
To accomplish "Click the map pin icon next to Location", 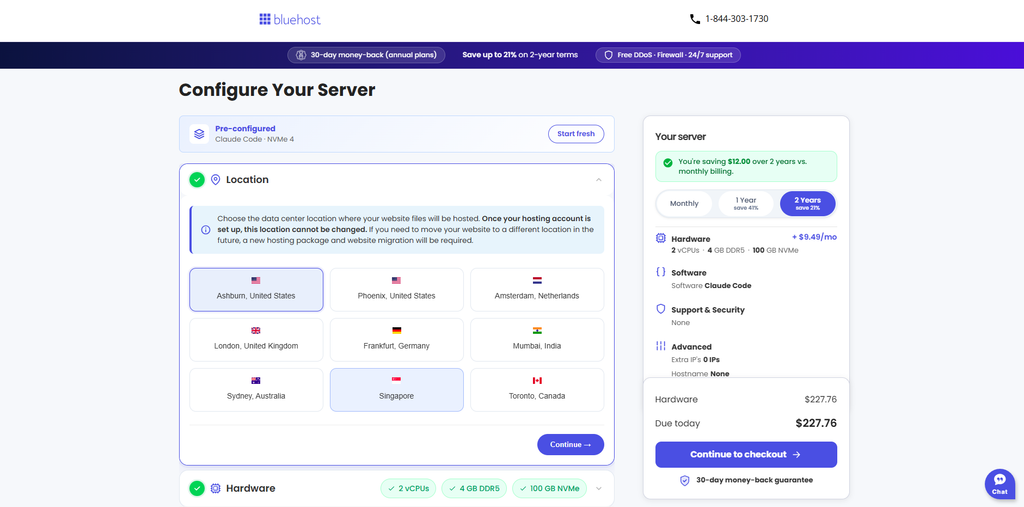I will [x=216, y=180].
